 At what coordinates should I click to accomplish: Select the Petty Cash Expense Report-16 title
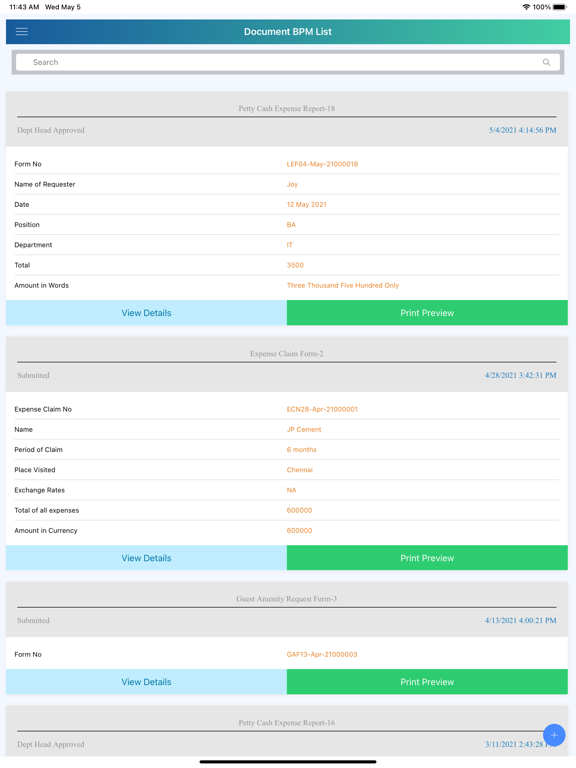[287, 722]
